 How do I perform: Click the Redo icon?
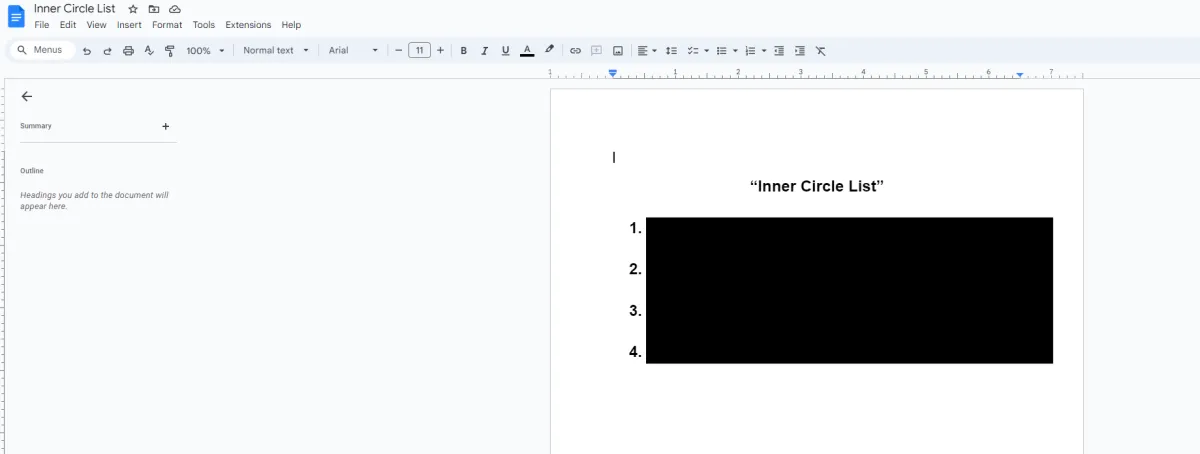point(107,50)
